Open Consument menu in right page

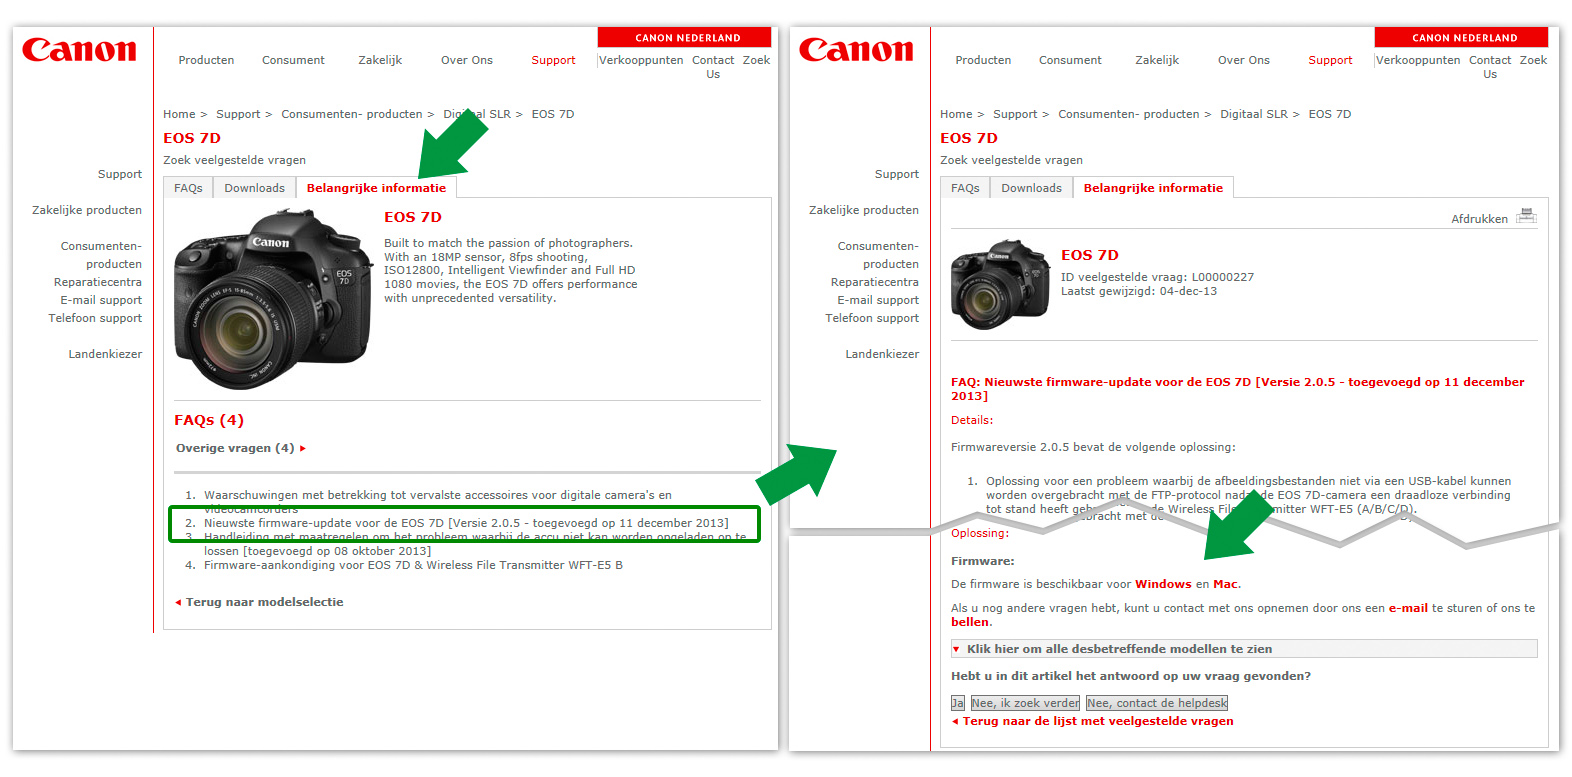1070,60
